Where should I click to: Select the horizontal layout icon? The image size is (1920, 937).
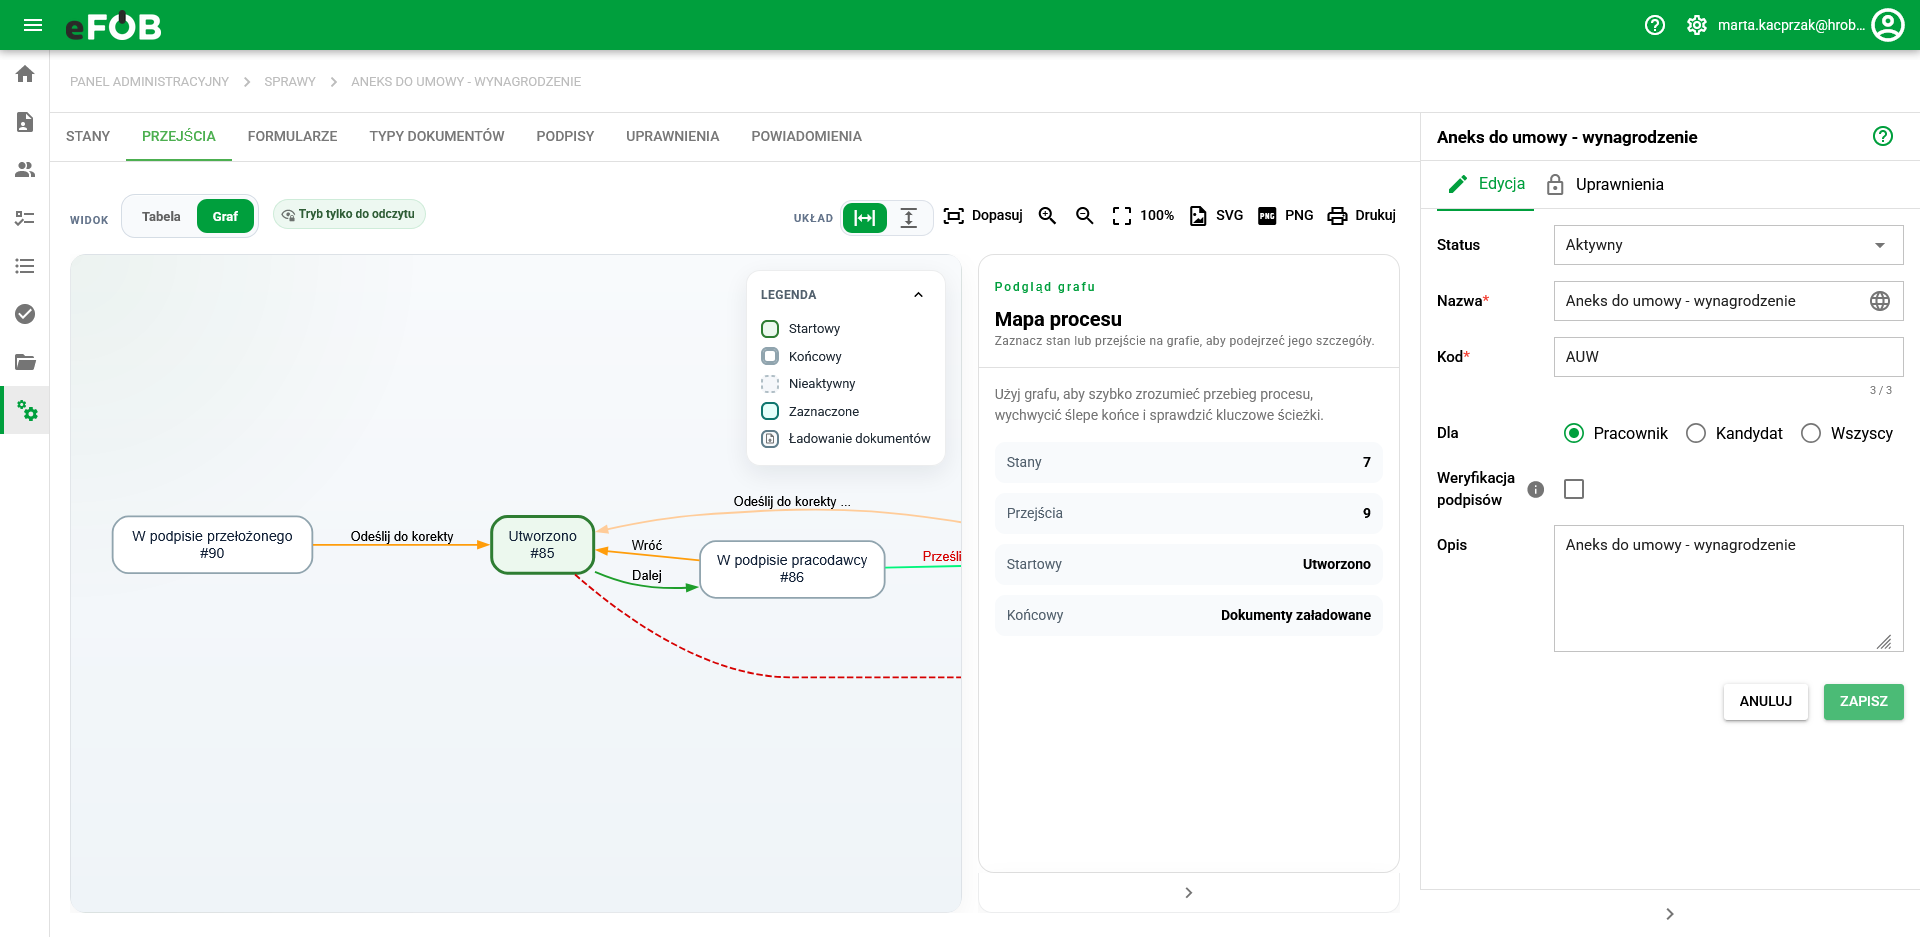pyautogui.click(x=865, y=217)
